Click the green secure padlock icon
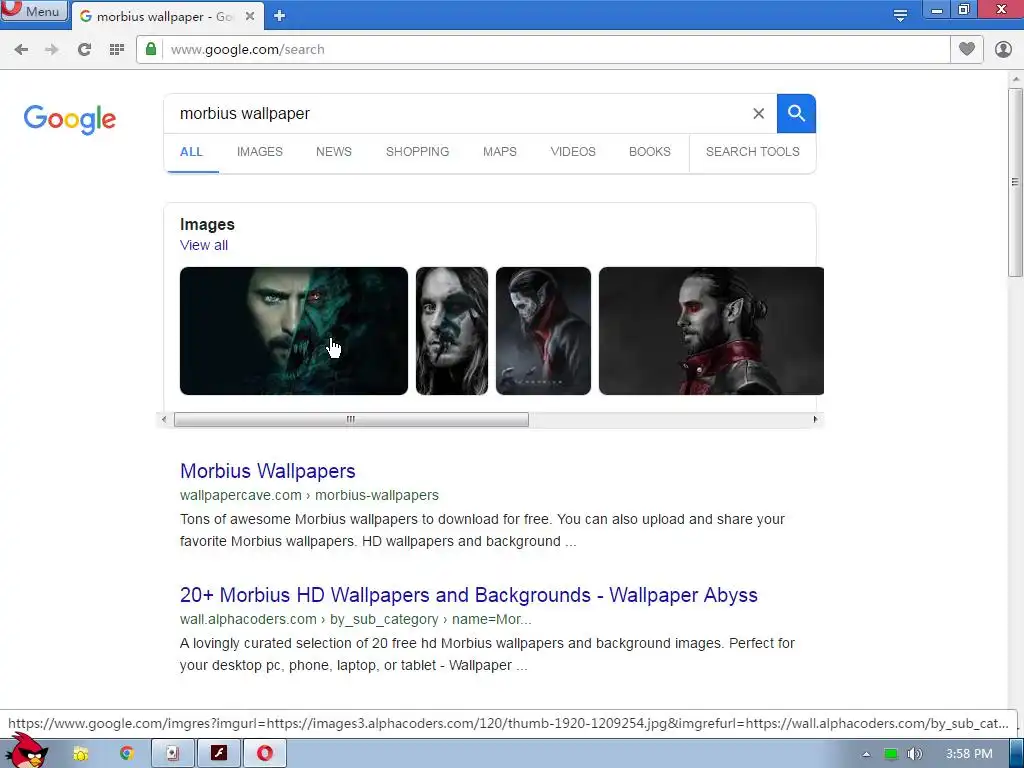 (151, 49)
